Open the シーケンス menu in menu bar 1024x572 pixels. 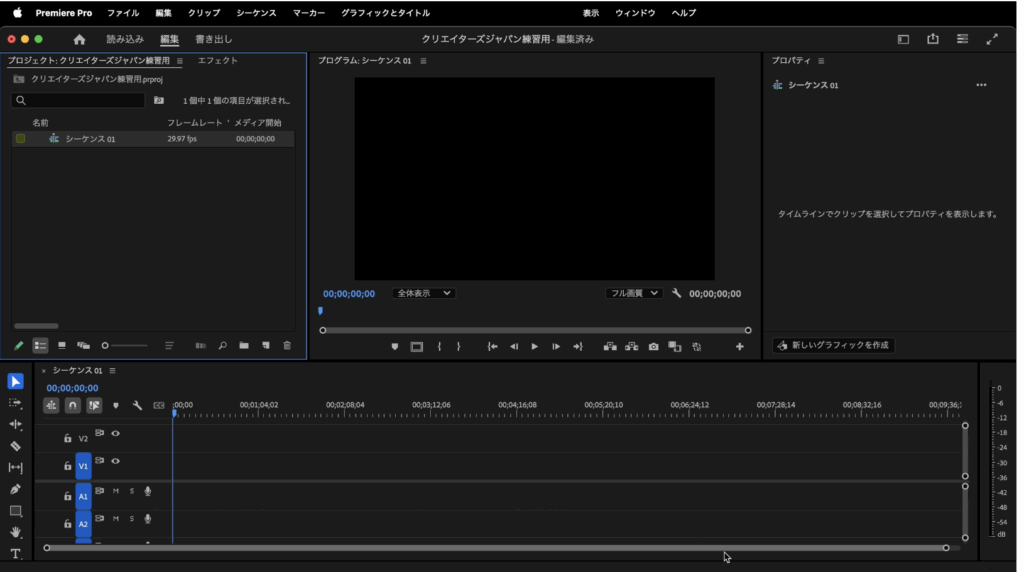pos(256,13)
